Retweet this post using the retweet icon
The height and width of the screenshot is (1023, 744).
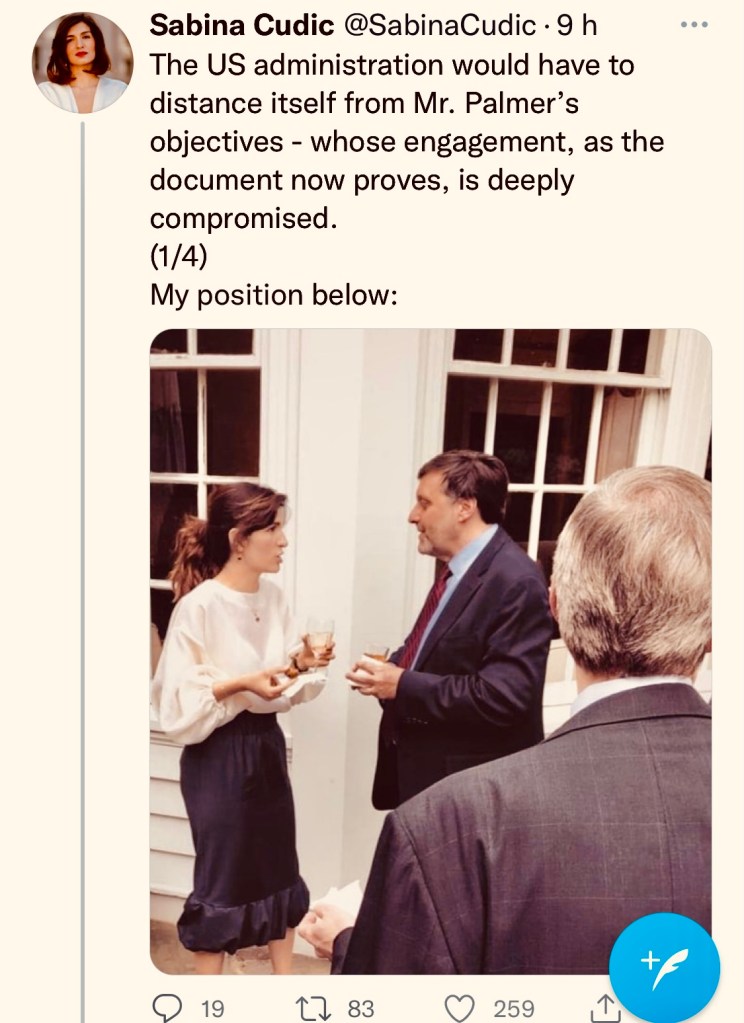point(318,1007)
